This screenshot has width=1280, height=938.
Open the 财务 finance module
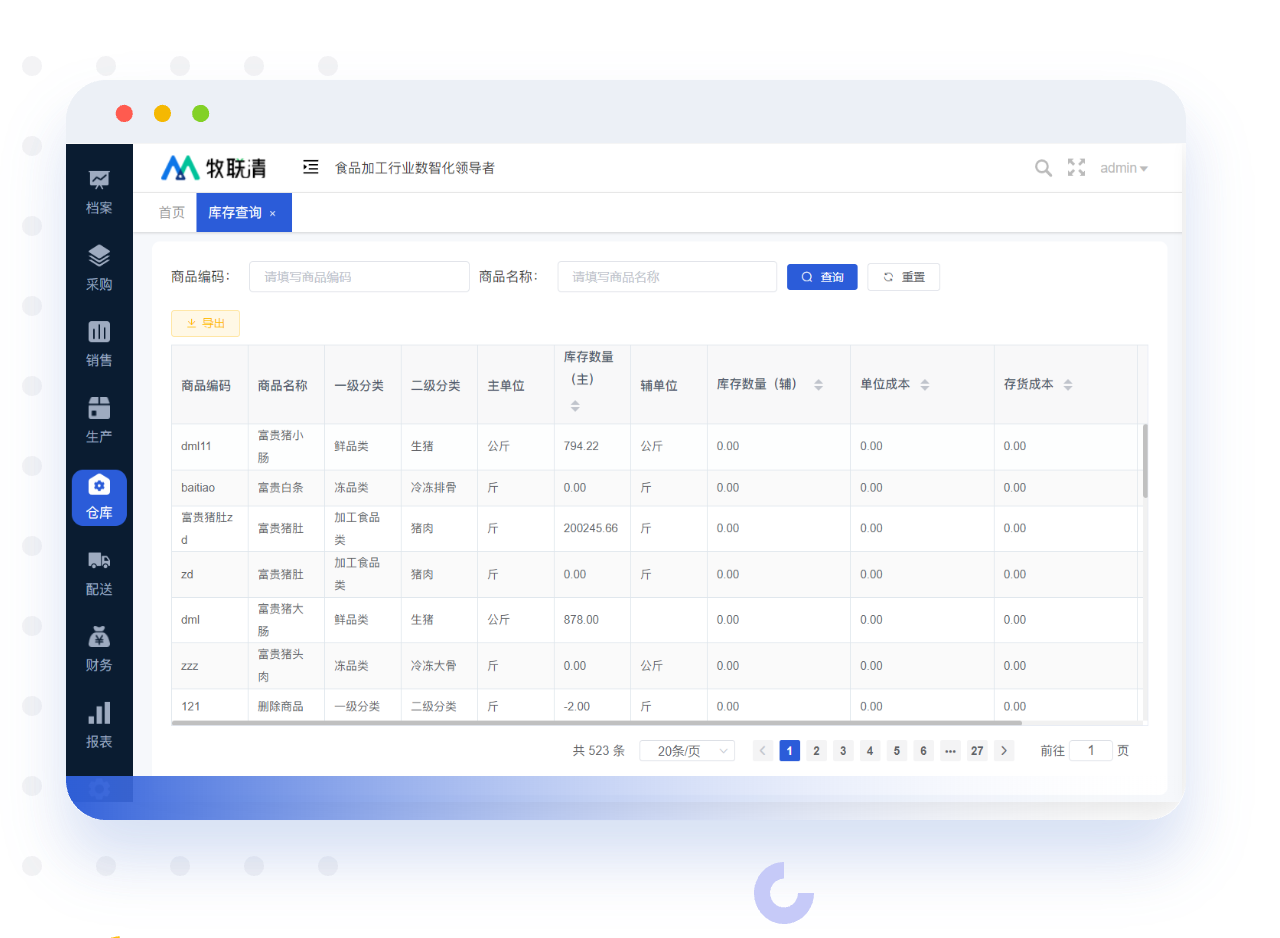pos(99,649)
